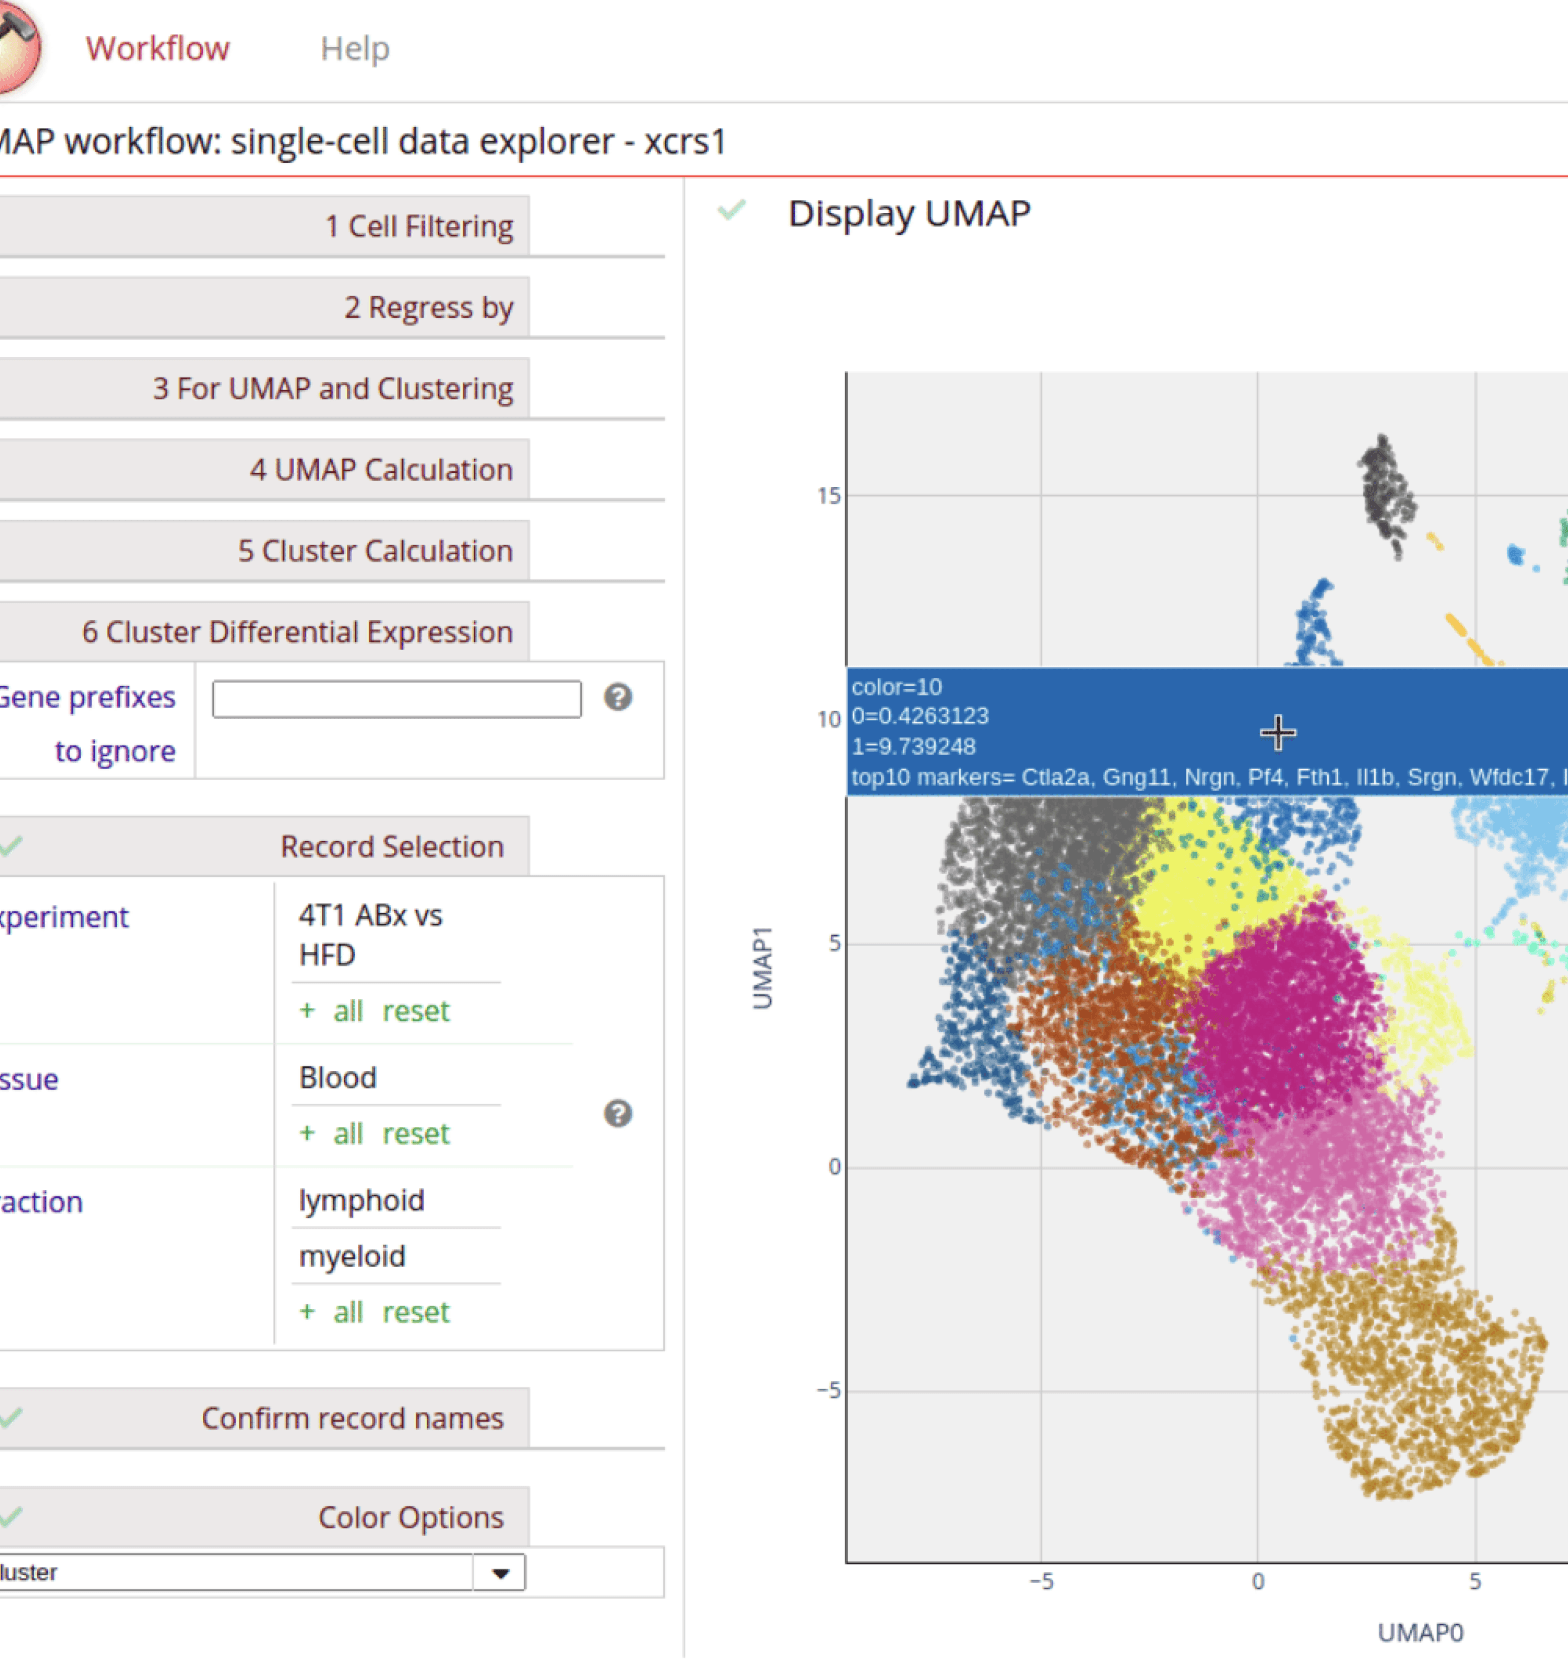Screen dimensions: 1568x1666
Task: Open help icon for Gene prefixes
Action: pyautogui.click(x=618, y=697)
